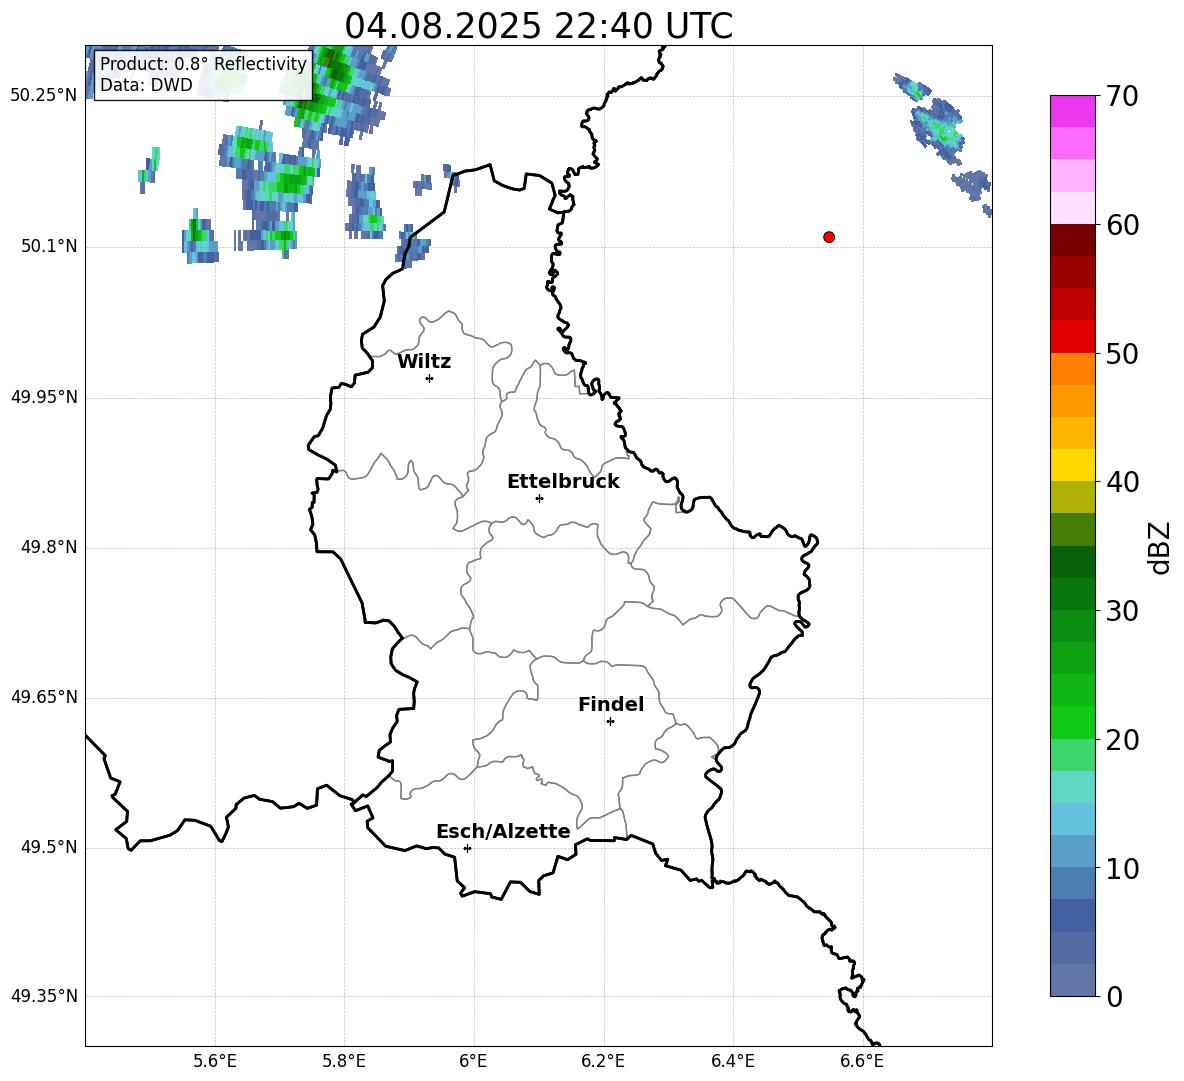Click the dBZ colorbar label
This screenshot has height=1081, width=1184.
pyautogui.click(x=1159, y=547)
